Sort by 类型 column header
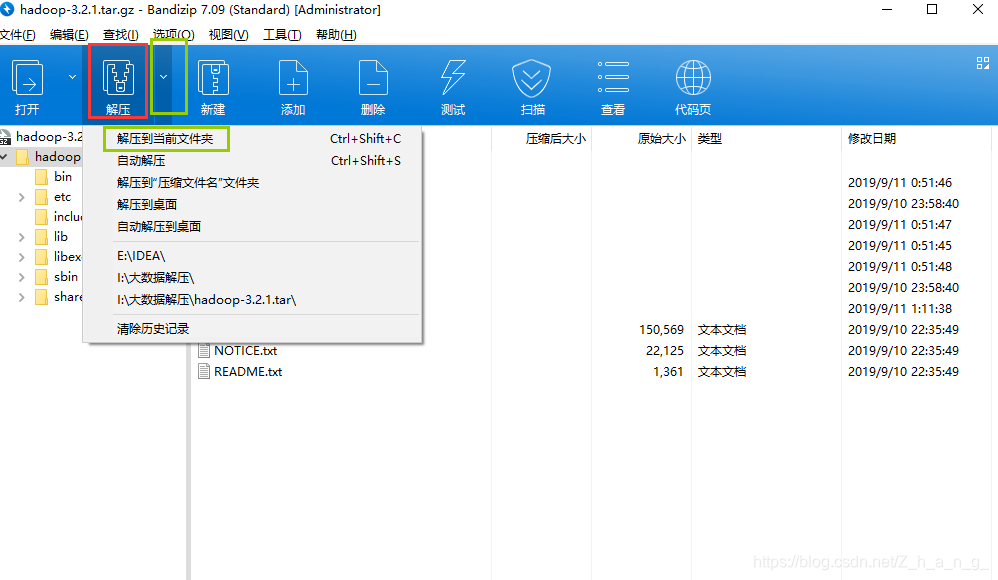The width and height of the screenshot is (998, 580). coord(710,139)
